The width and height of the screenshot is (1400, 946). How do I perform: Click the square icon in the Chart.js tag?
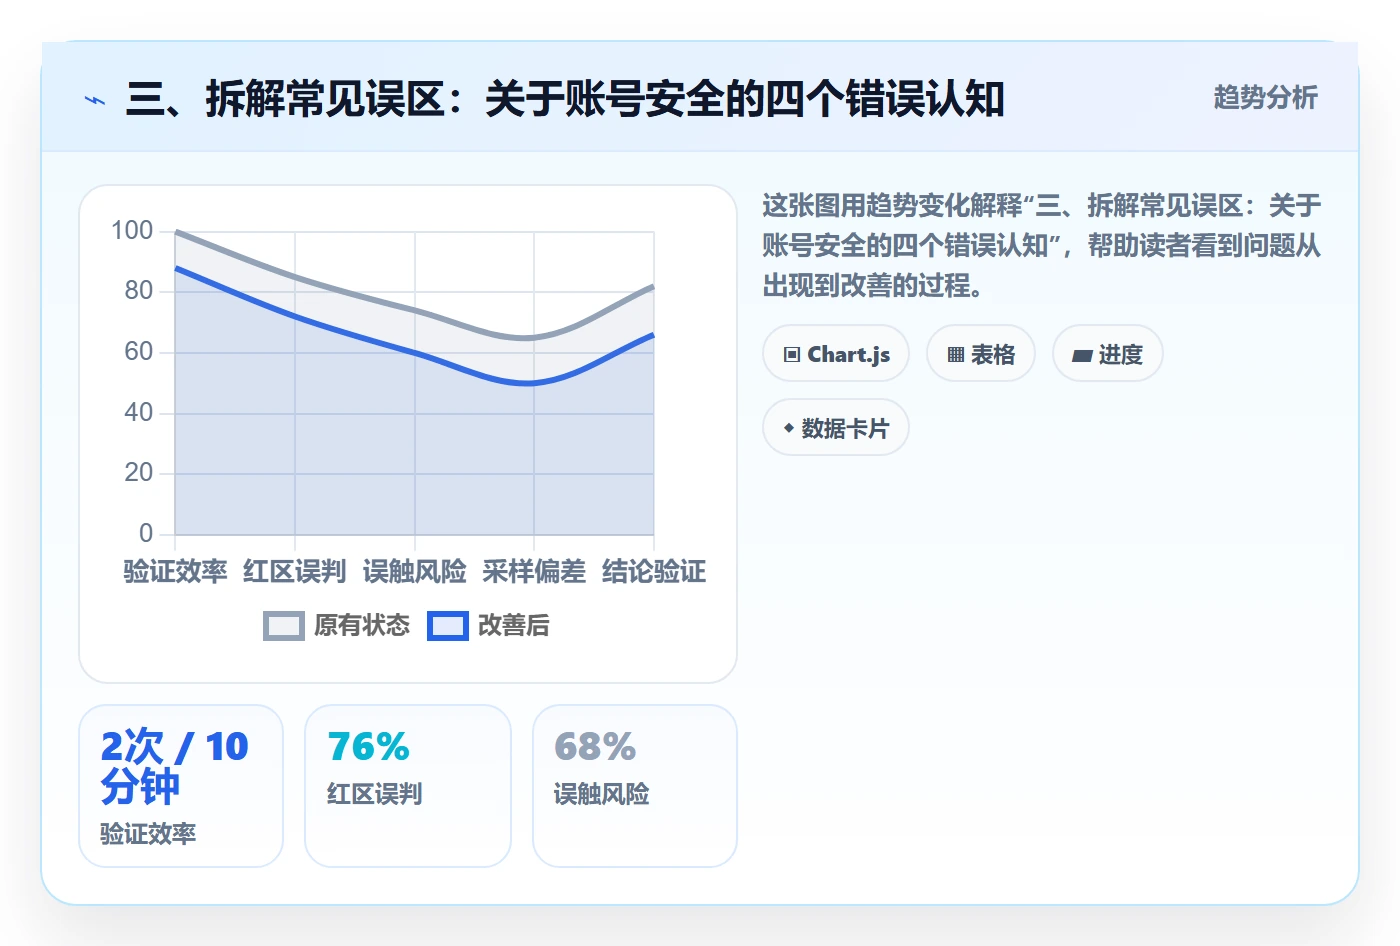(792, 355)
